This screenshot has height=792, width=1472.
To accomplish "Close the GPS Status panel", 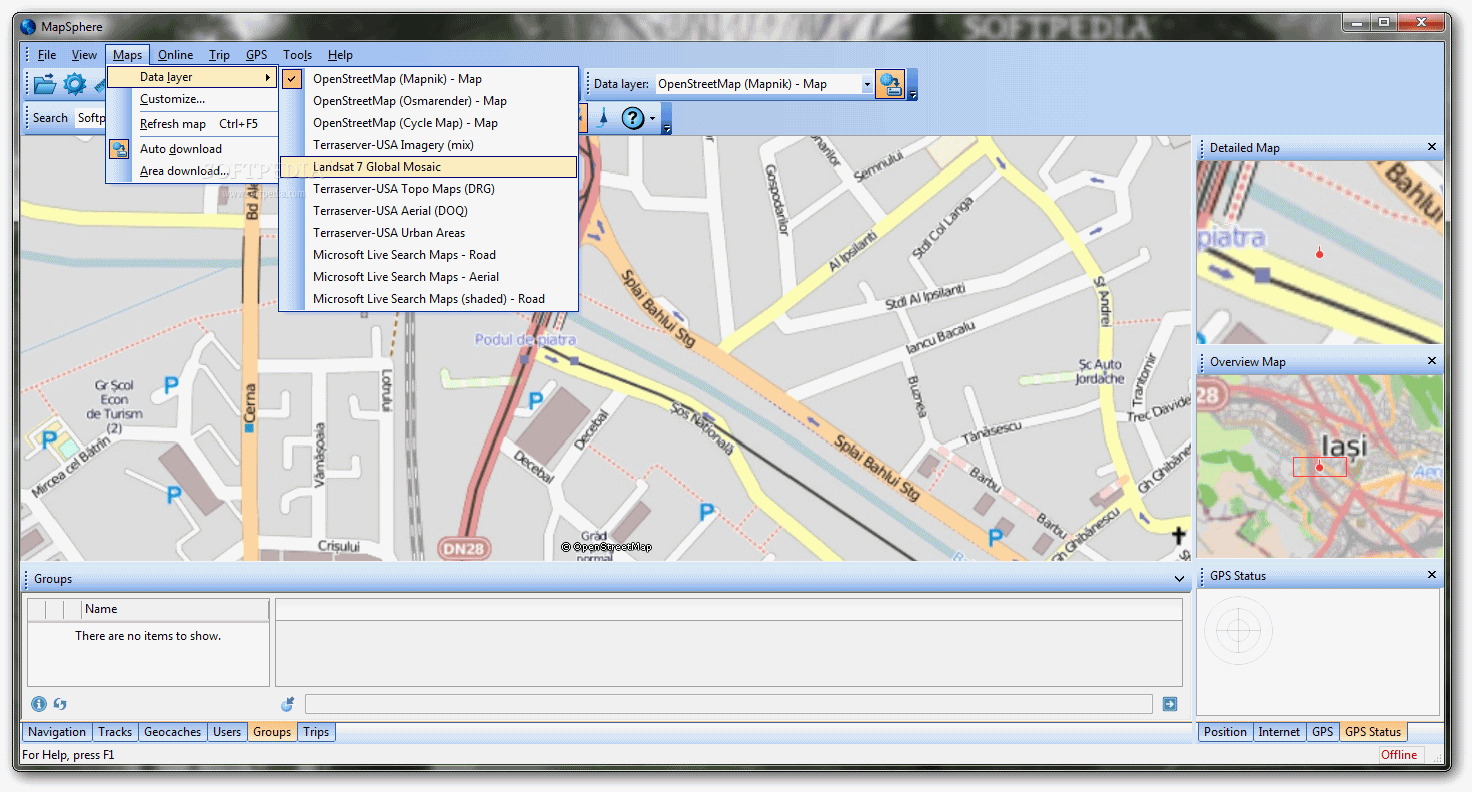I will point(1431,575).
